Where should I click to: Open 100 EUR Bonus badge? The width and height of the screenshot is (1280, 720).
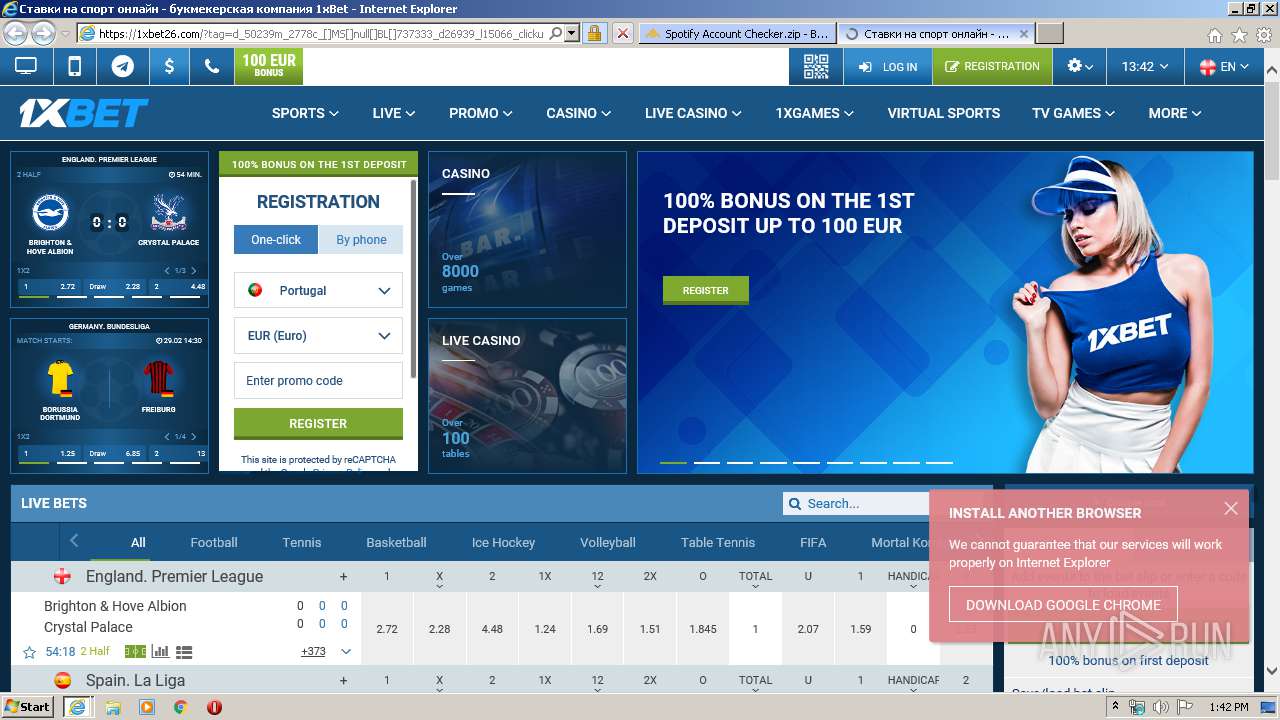click(269, 66)
